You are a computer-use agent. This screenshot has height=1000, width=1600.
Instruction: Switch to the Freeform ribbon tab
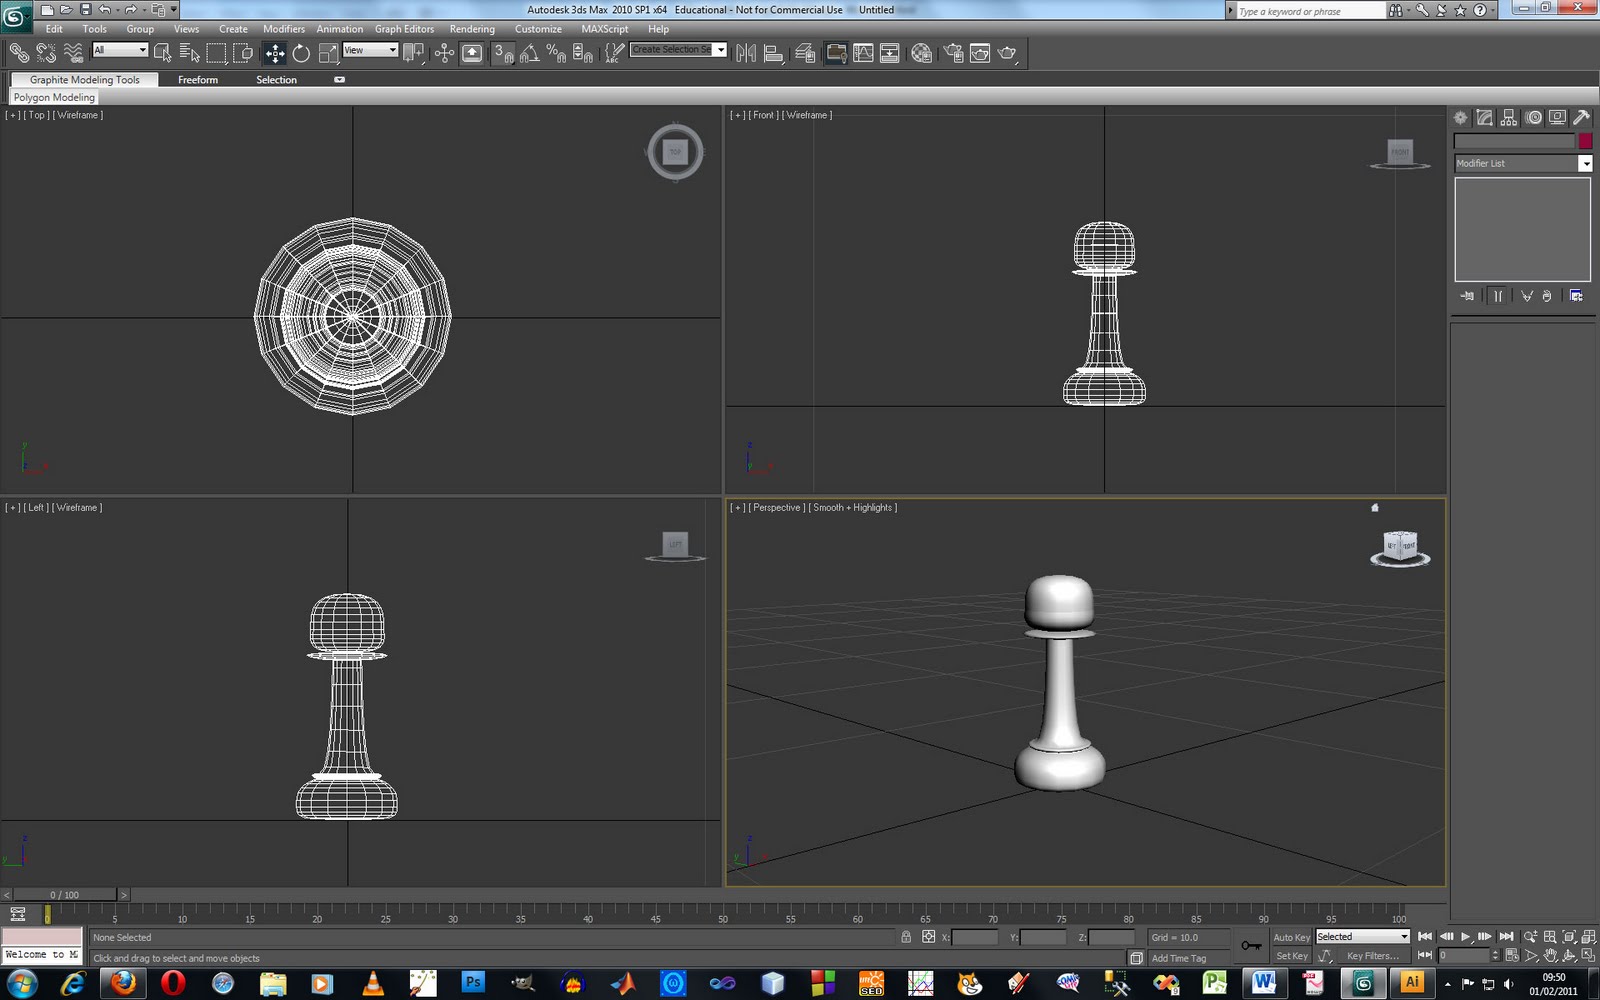pos(198,80)
